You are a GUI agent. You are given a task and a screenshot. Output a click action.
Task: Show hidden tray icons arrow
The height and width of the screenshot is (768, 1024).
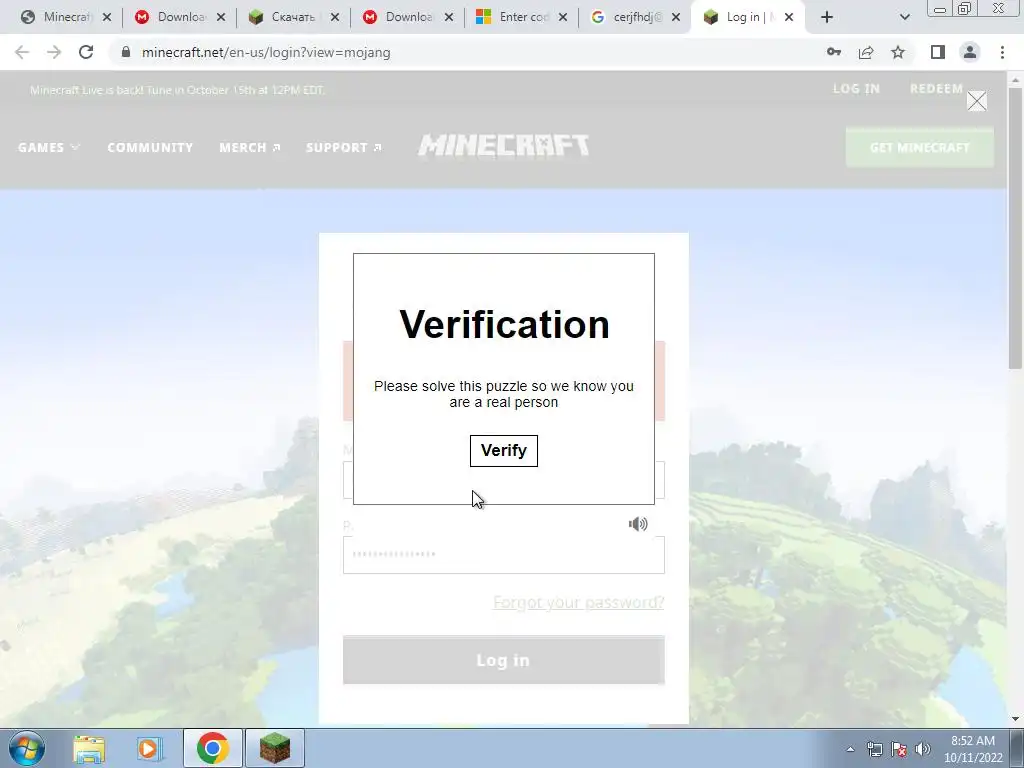tap(850, 749)
